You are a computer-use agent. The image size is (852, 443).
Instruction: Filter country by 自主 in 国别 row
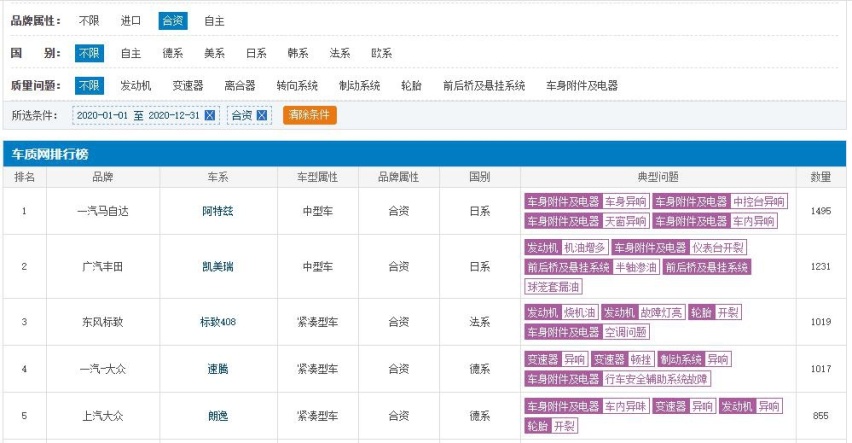click(x=131, y=53)
